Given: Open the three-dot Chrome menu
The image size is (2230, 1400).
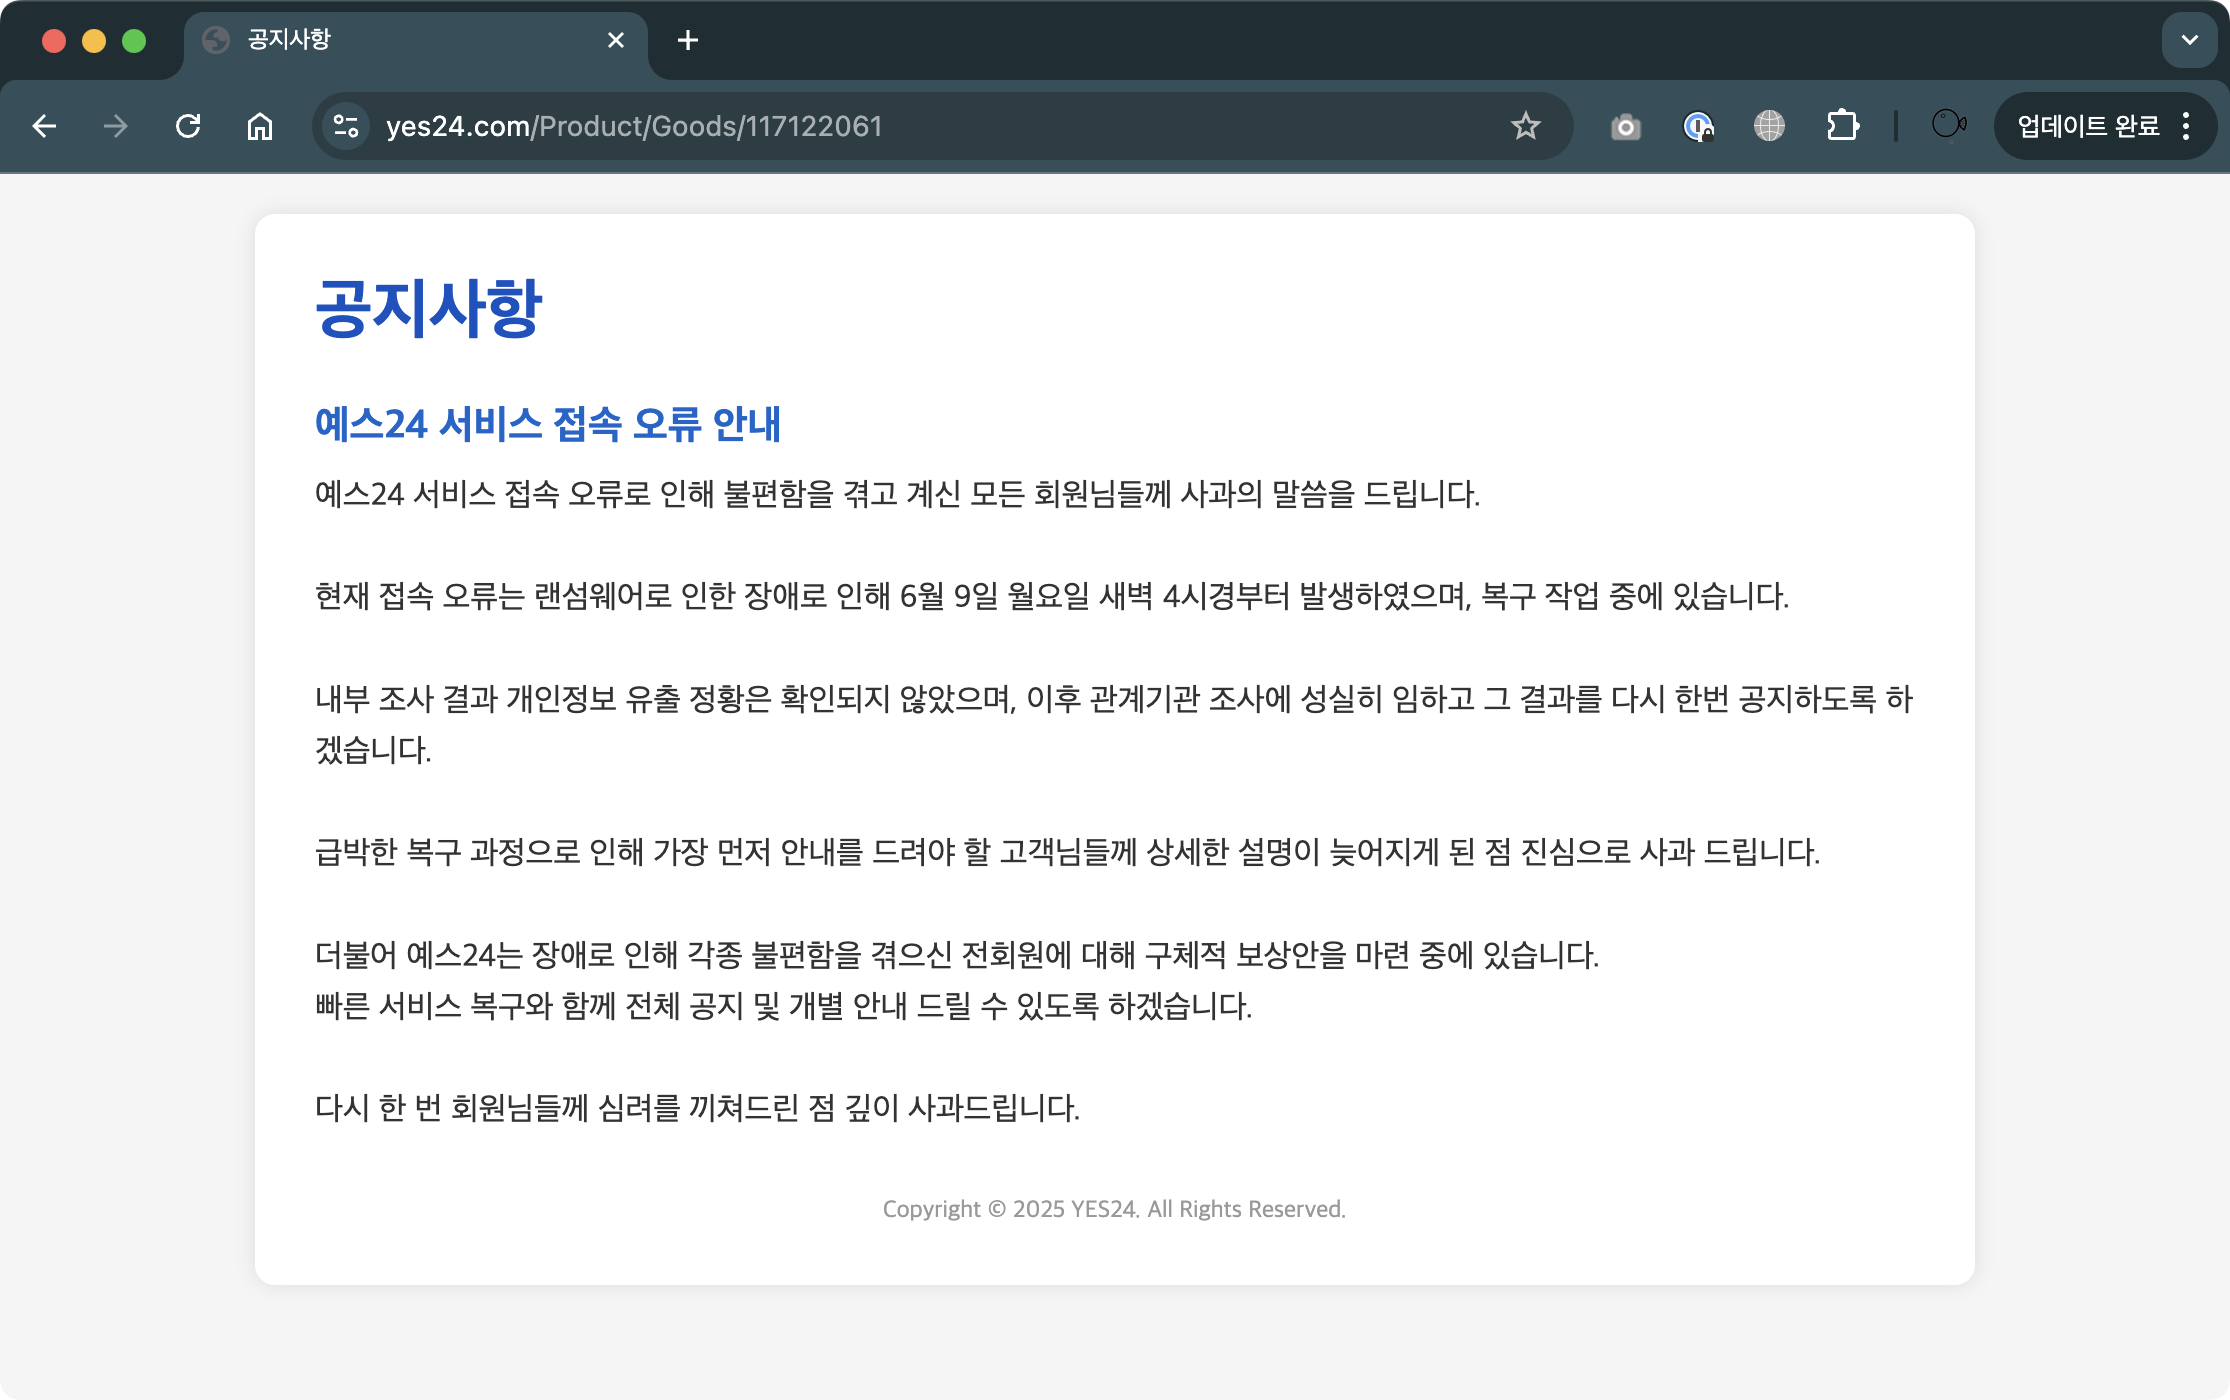Looking at the screenshot, I should coord(2186,126).
